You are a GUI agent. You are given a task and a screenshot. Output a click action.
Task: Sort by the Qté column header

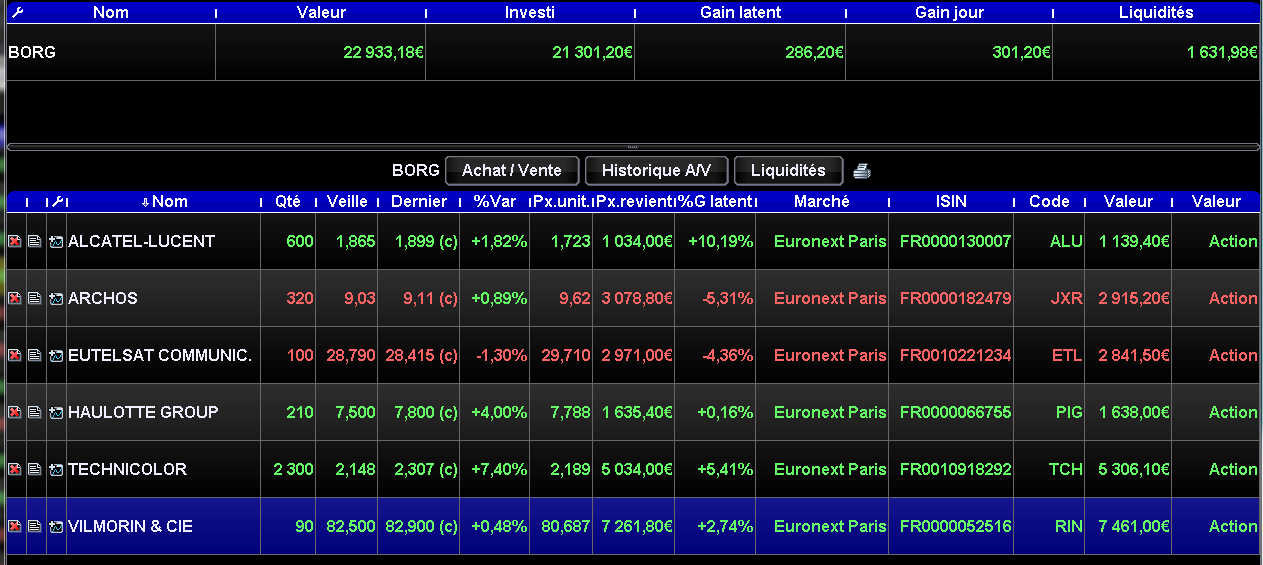tap(288, 202)
